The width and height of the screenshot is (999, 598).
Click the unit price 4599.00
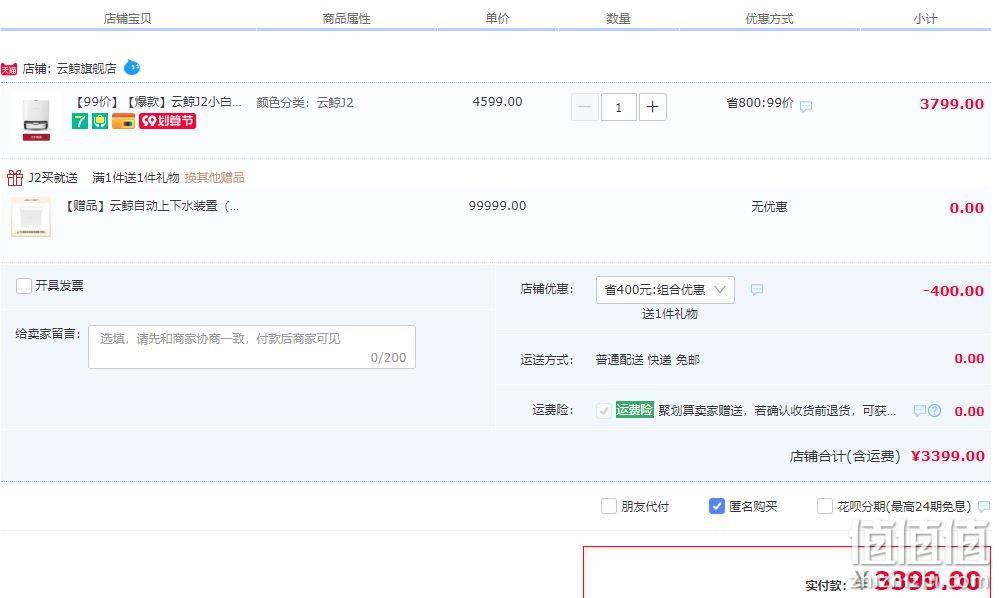(x=498, y=102)
